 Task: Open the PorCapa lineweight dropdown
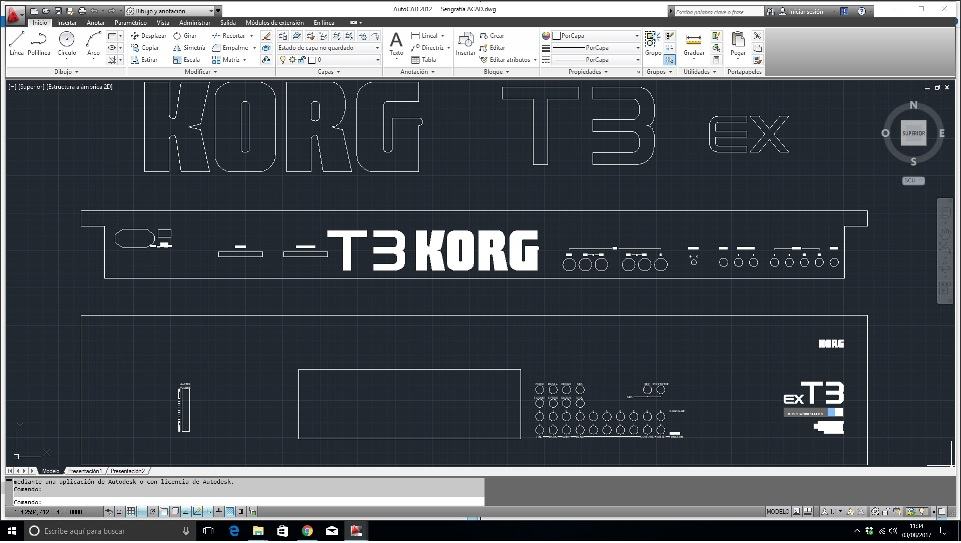pyautogui.click(x=596, y=48)
